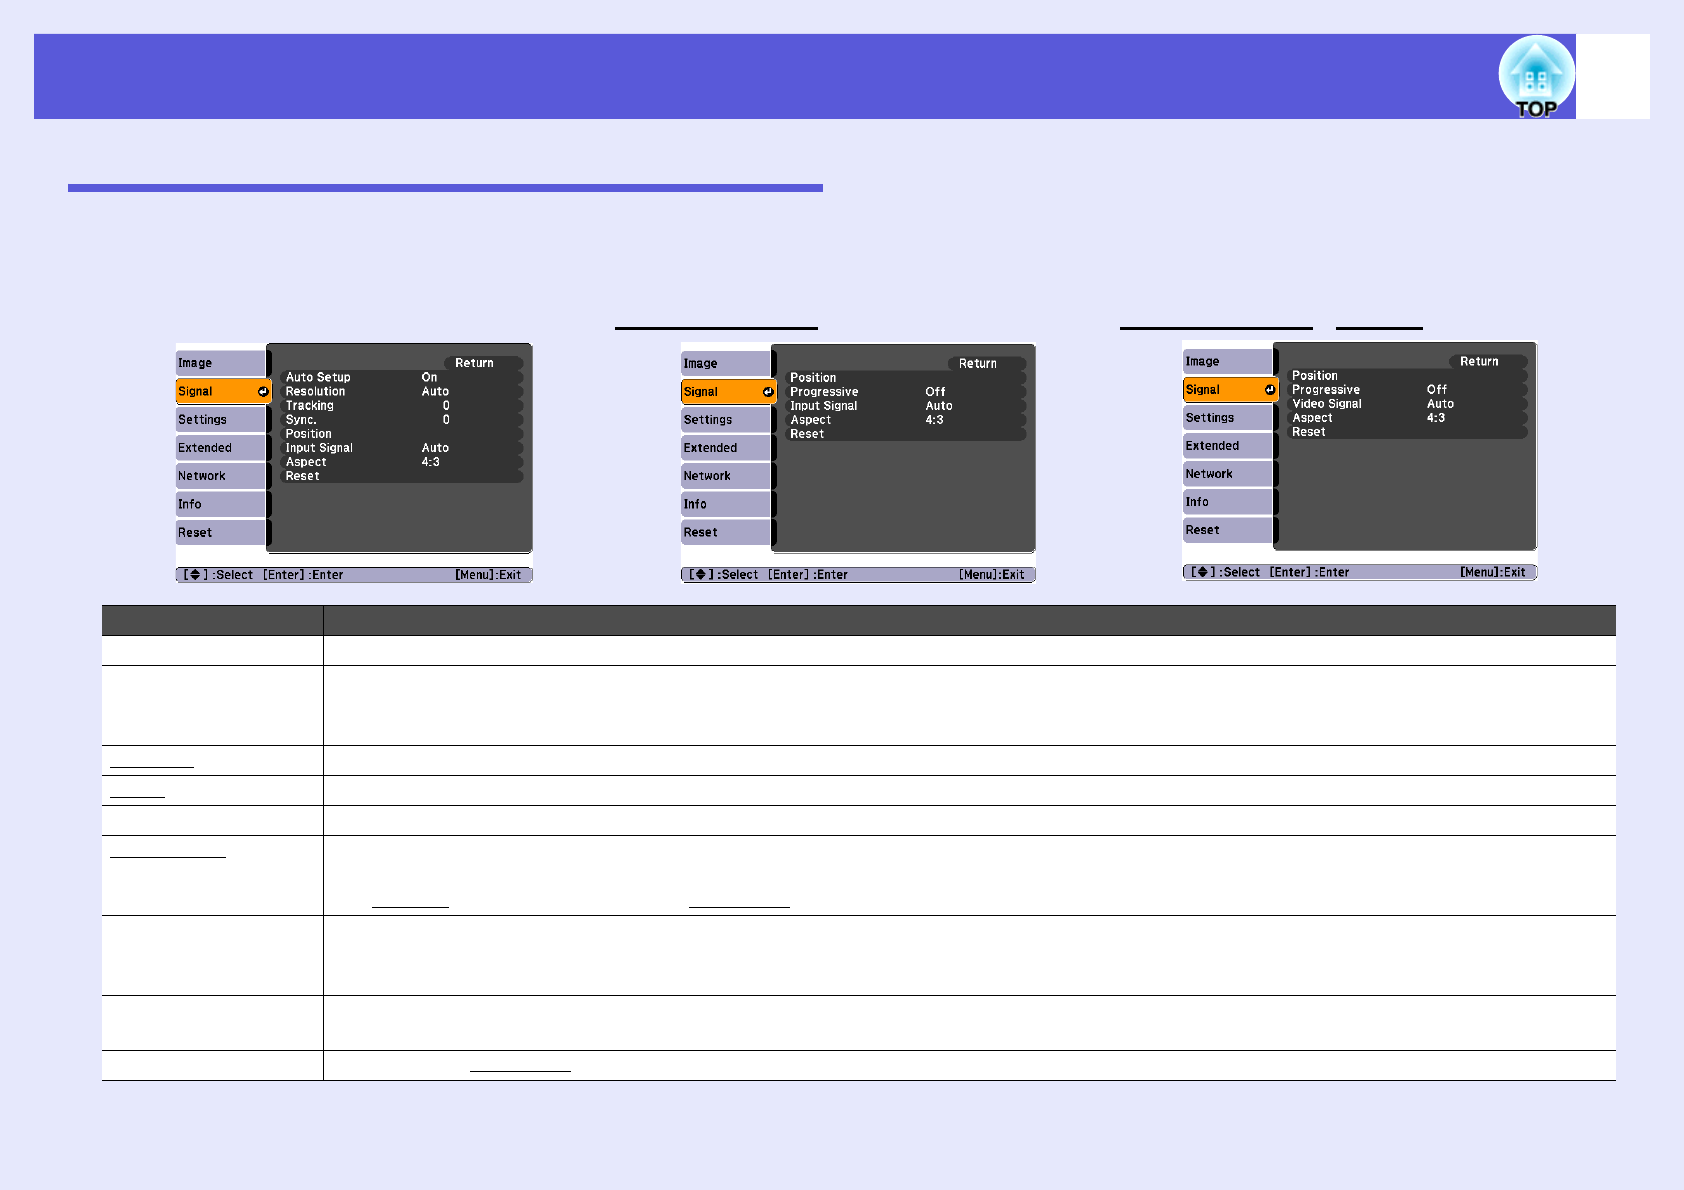Select Image tab in the right menu screenshot
This screenshot has width=1684, height=1190.
pos(1228,361)
